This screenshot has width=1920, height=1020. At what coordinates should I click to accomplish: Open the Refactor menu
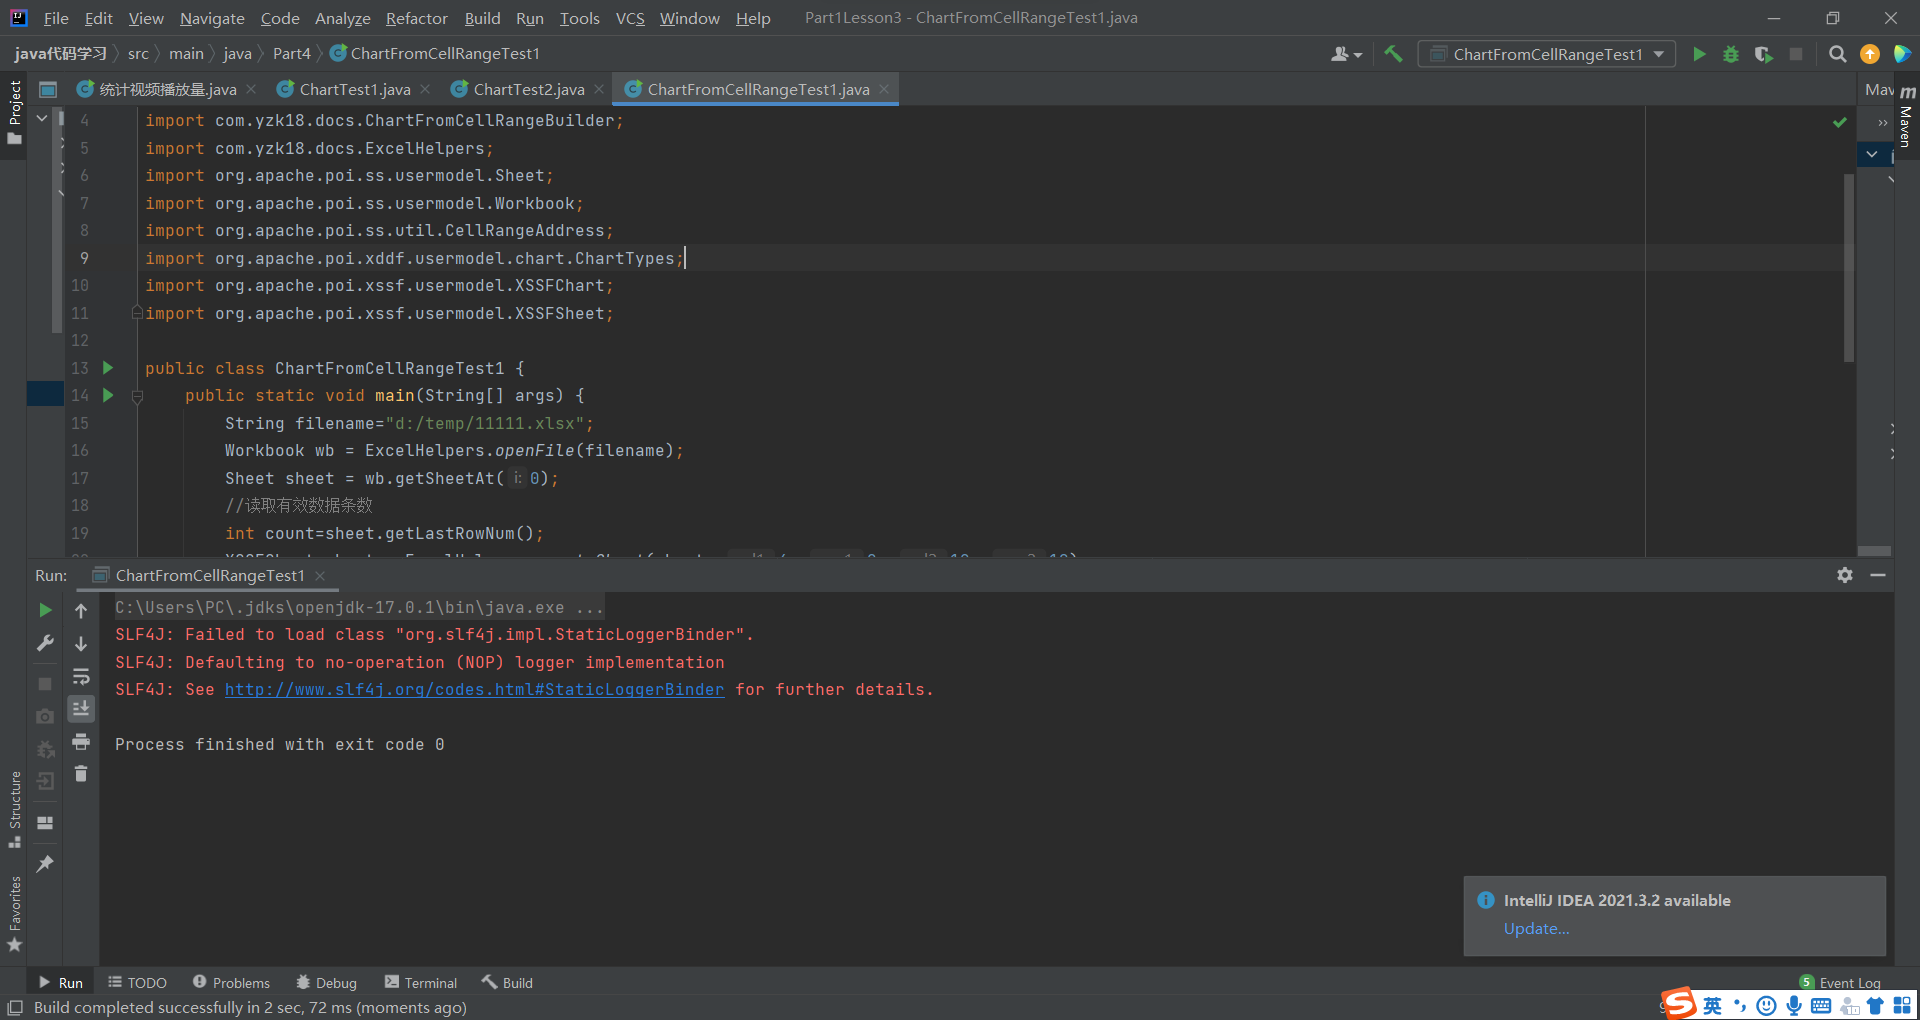pyautogui.click(x=415, y=18)
